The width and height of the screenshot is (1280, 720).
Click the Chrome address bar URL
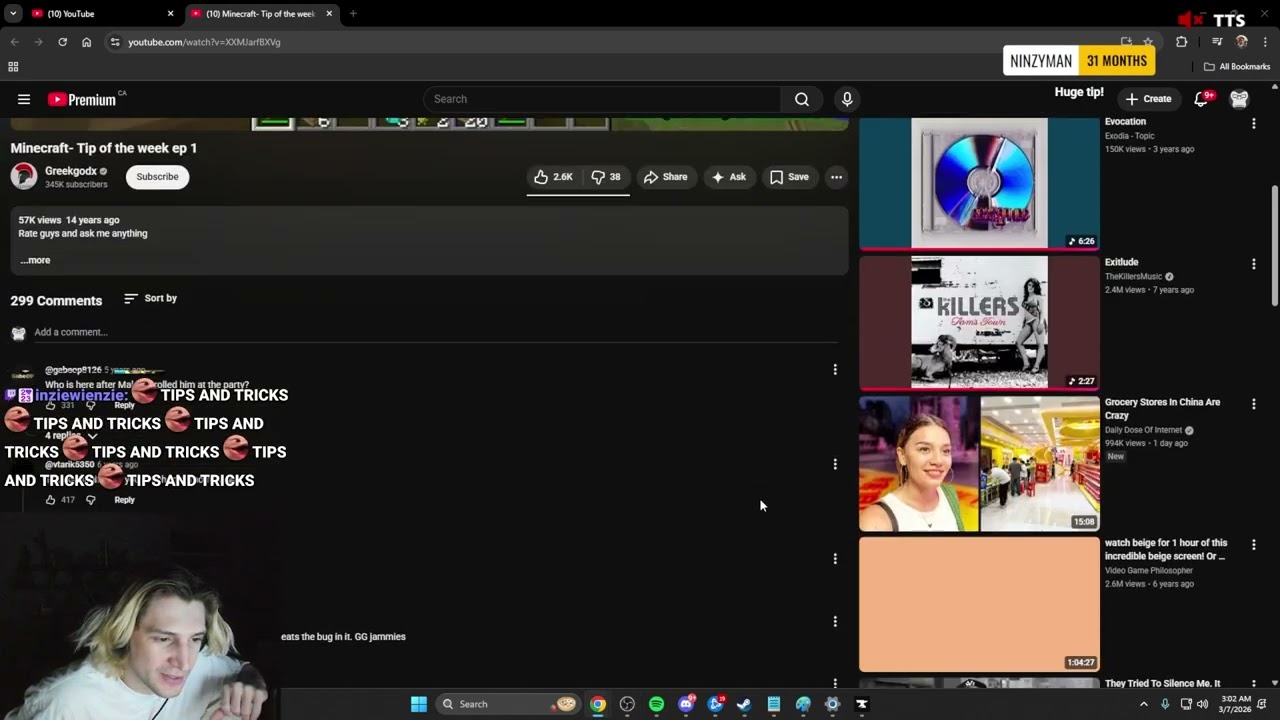pos(204,42)
